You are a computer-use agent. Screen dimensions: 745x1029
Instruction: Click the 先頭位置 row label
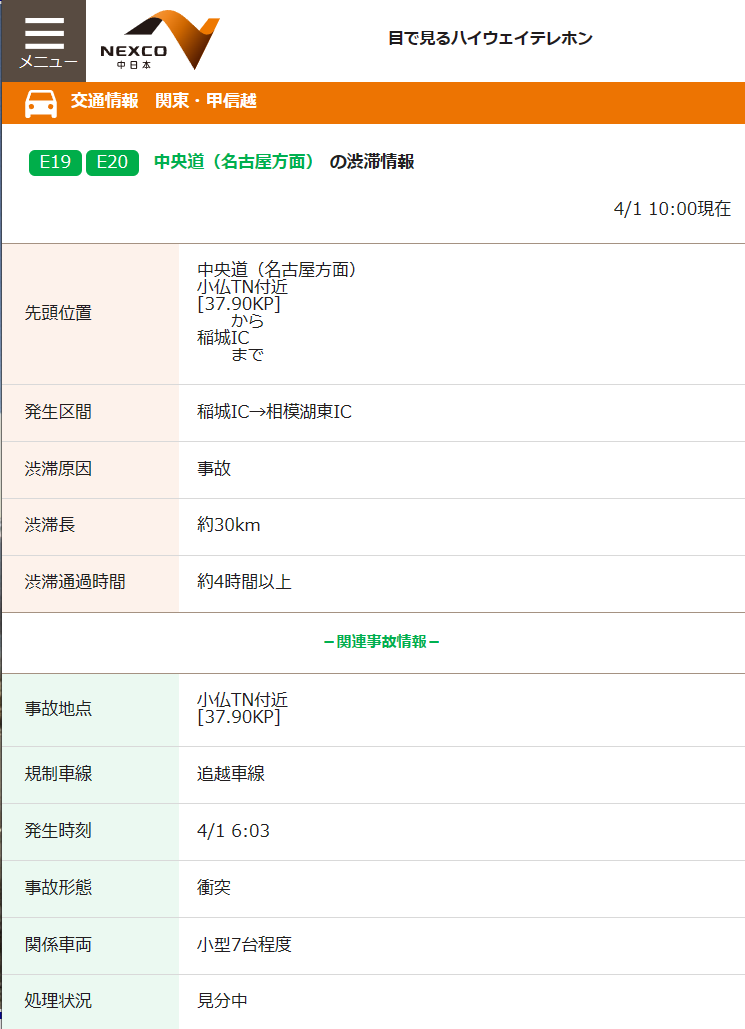tap(58, 313)
